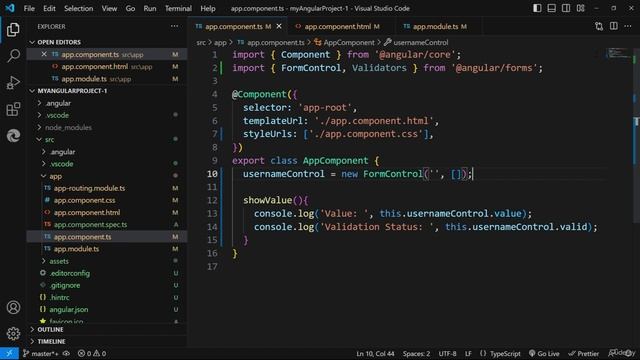Image resolution: width=640 pixels, height=360 pixels.
Task: Open app.component.css file
Action: pos(84,200)
